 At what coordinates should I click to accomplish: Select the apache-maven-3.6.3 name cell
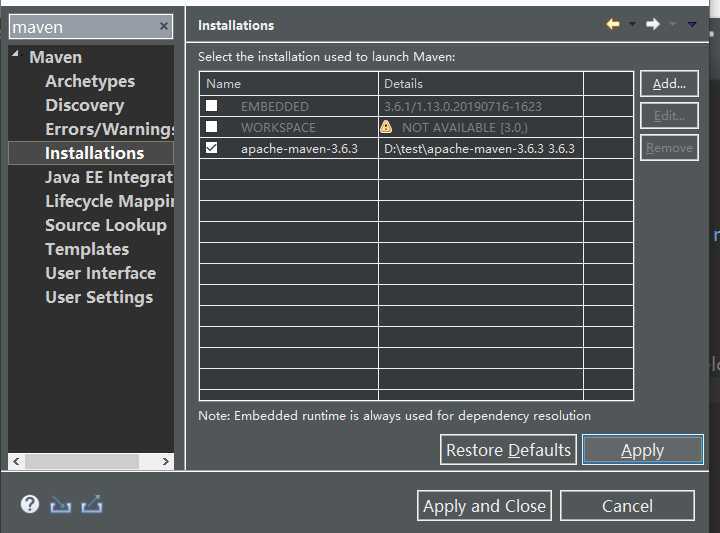click(x=299, y=149)
